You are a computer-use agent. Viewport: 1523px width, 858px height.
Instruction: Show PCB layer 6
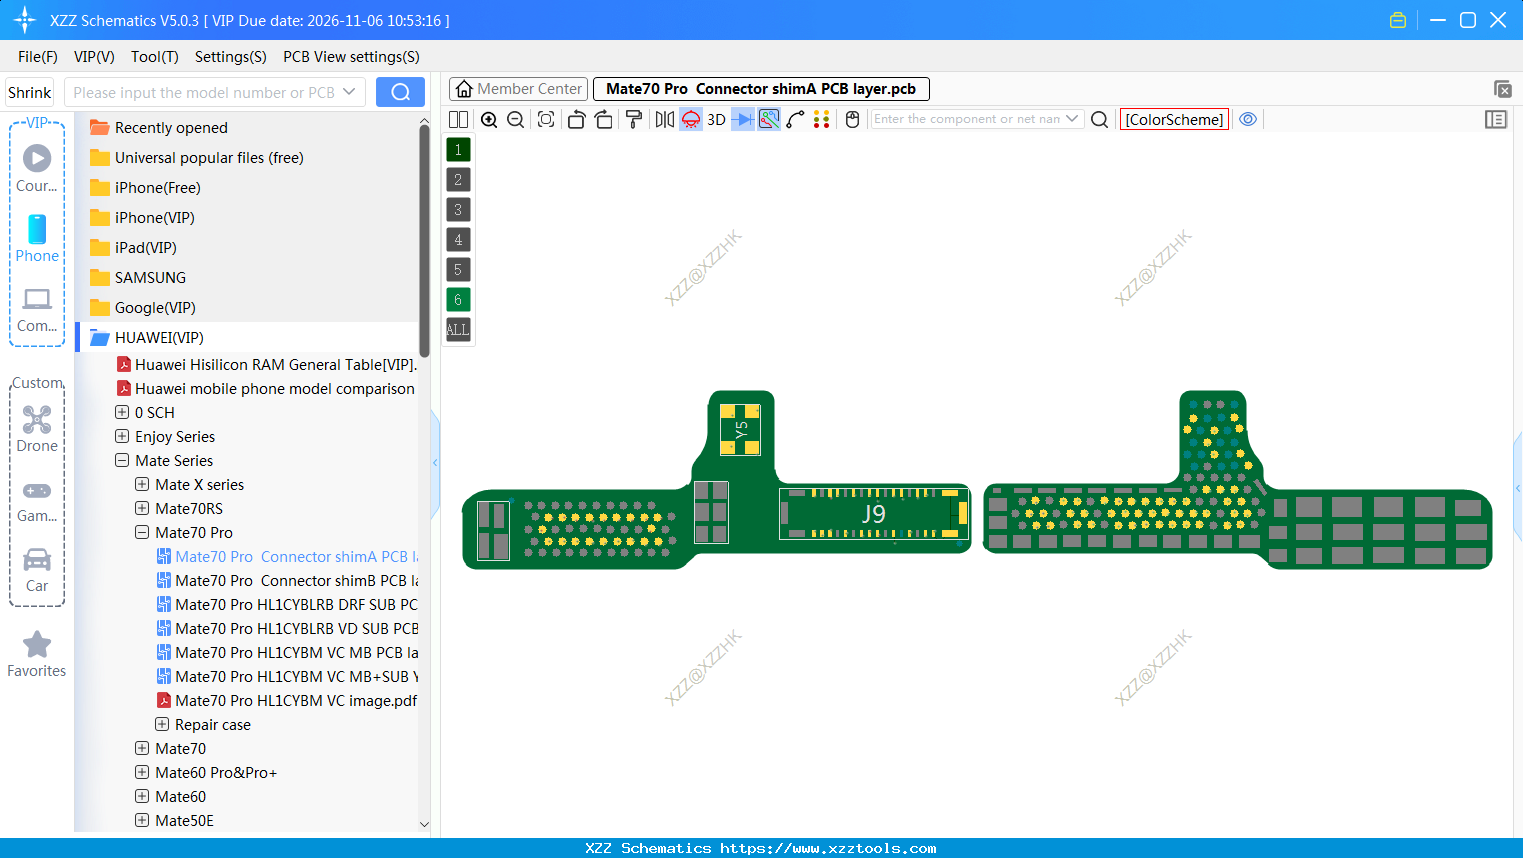458,300
